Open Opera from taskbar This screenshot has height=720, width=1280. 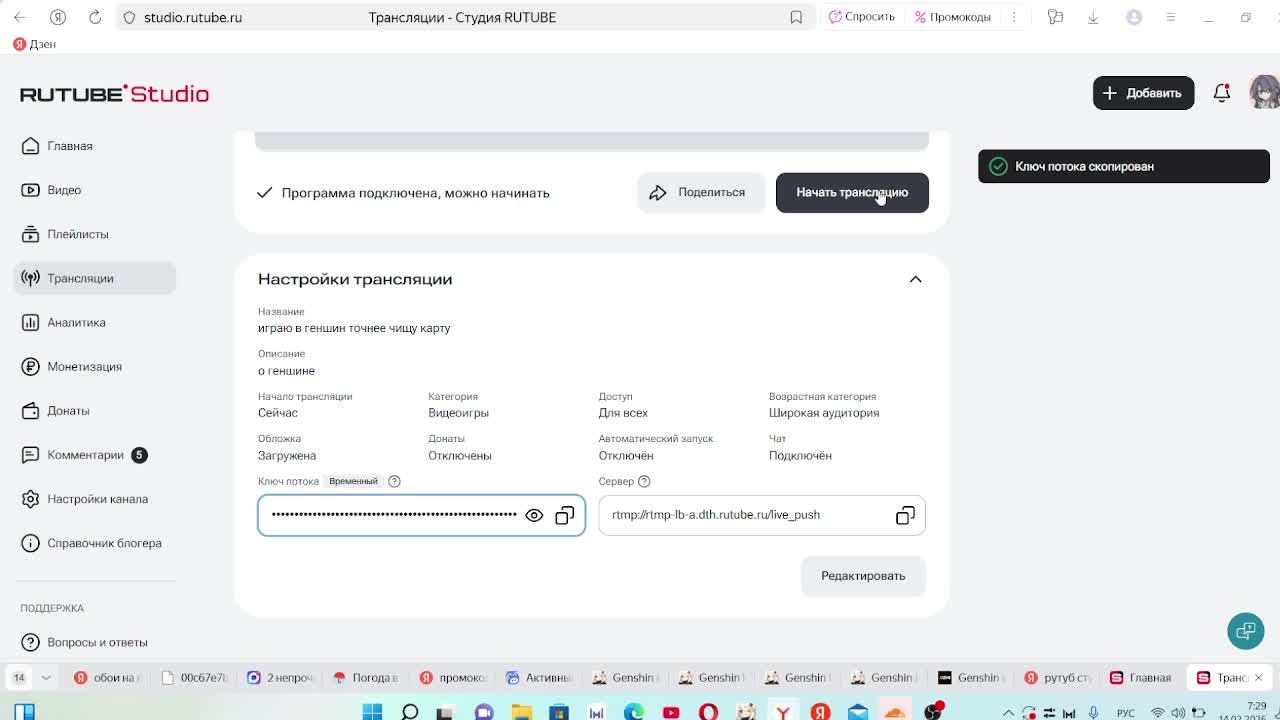[x=708, y=712]
